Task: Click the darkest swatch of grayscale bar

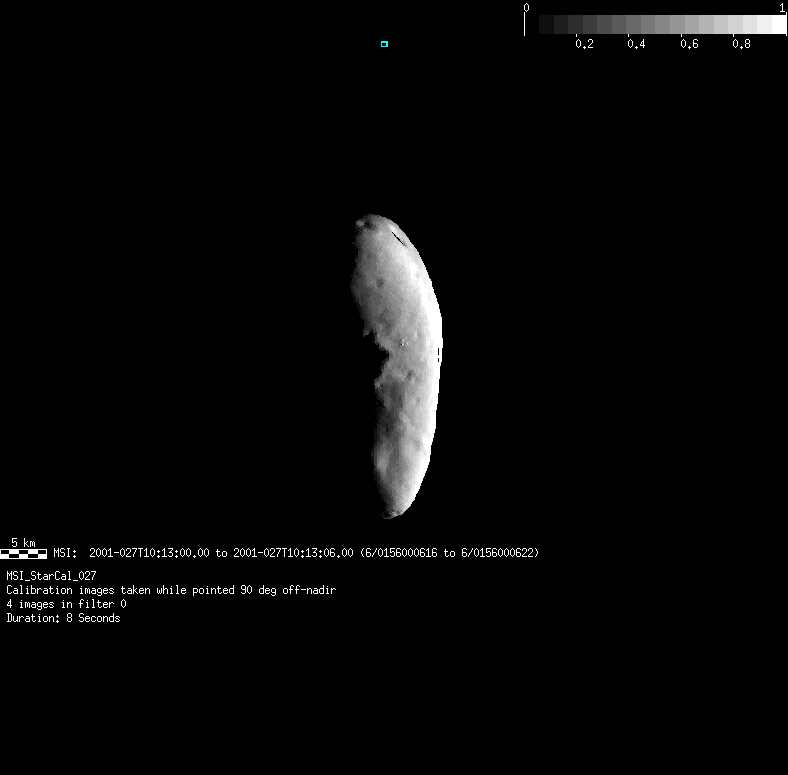Action: tap(547, 25)
